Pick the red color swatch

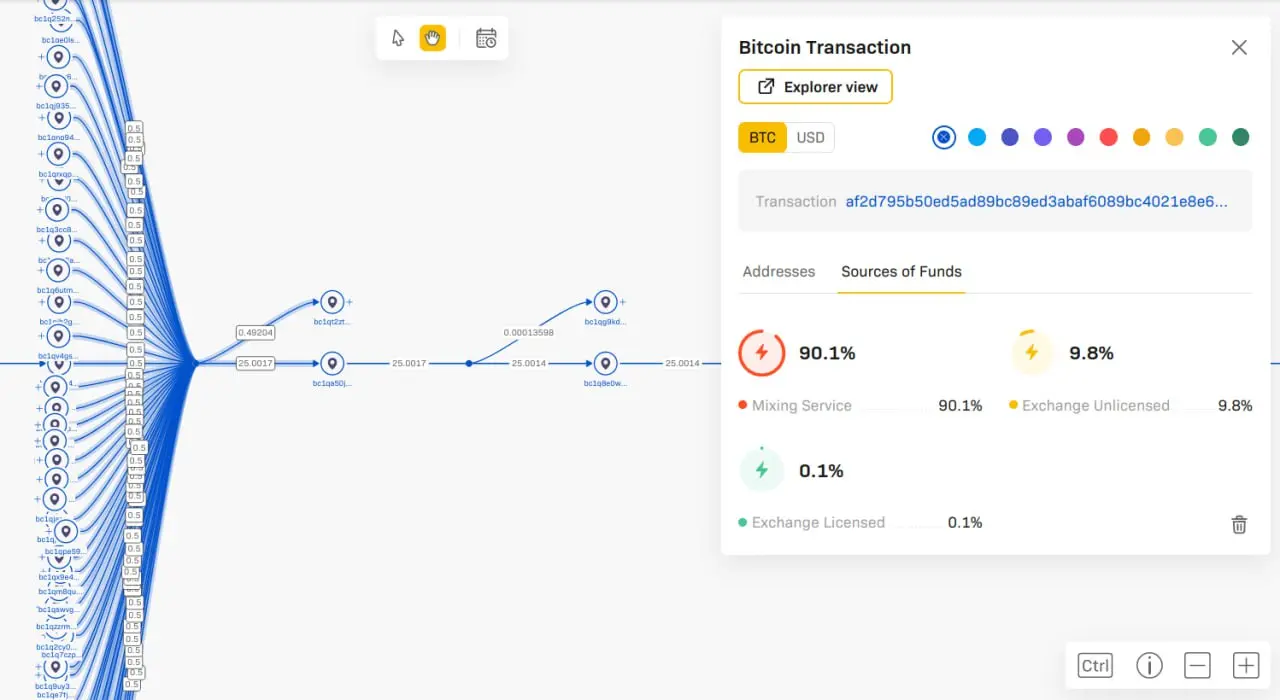point(1108,137)
